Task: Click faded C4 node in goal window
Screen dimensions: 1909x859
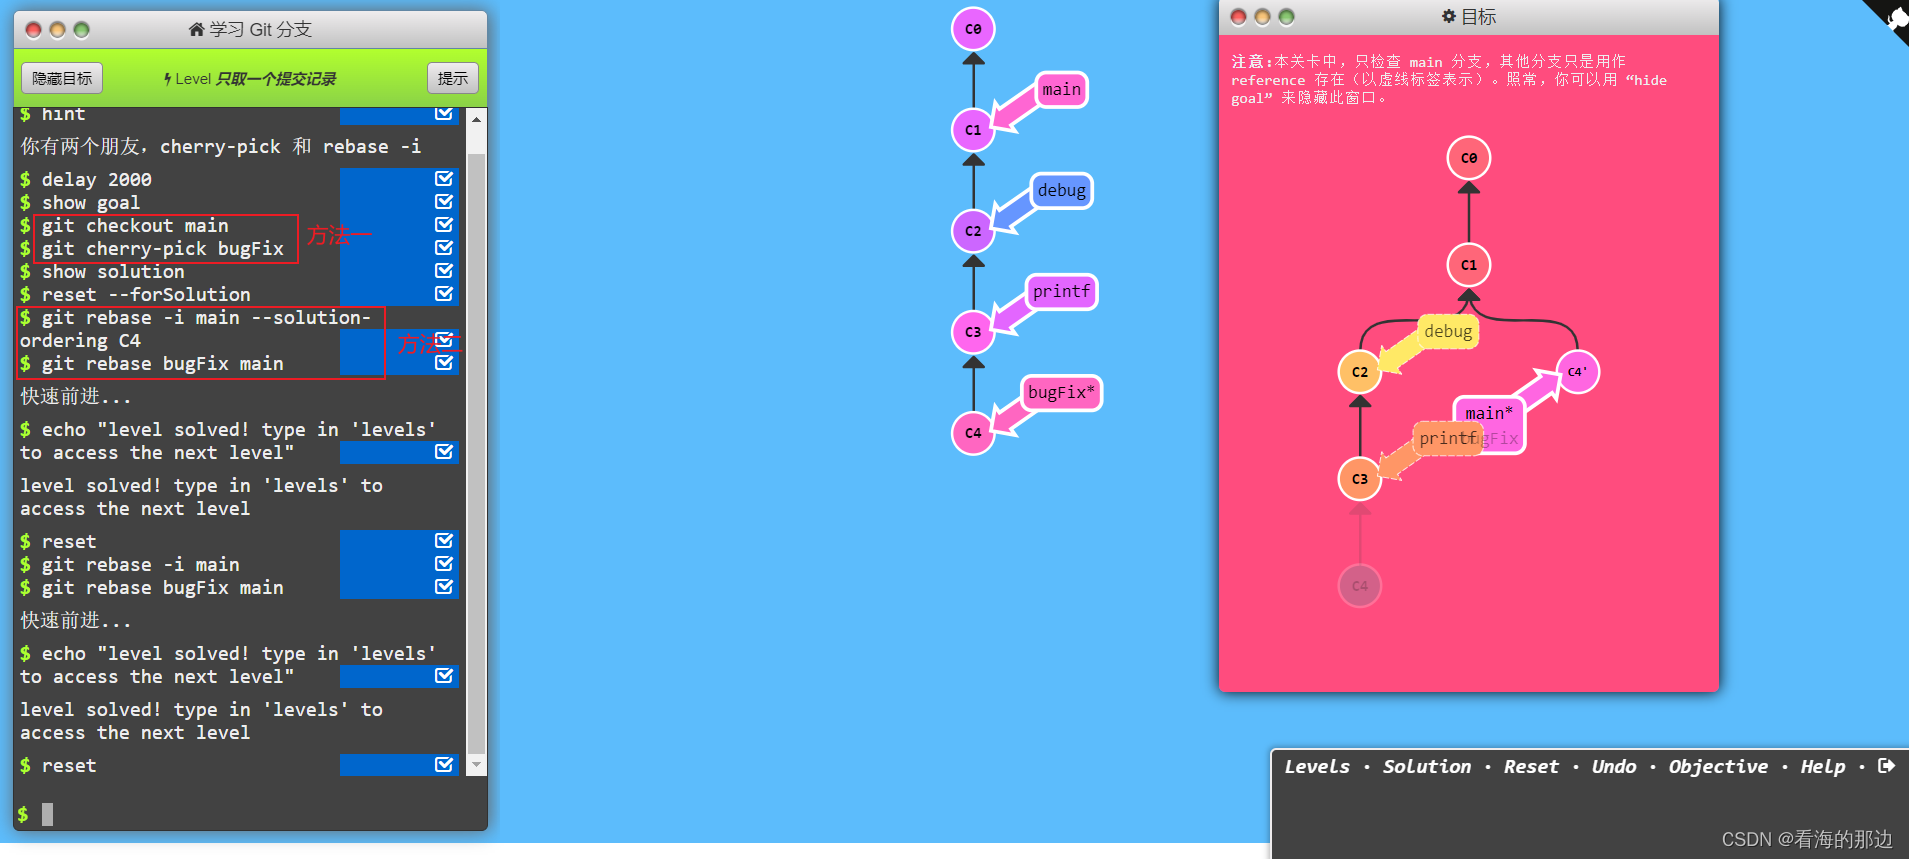Action: [x=1360, y=586]
